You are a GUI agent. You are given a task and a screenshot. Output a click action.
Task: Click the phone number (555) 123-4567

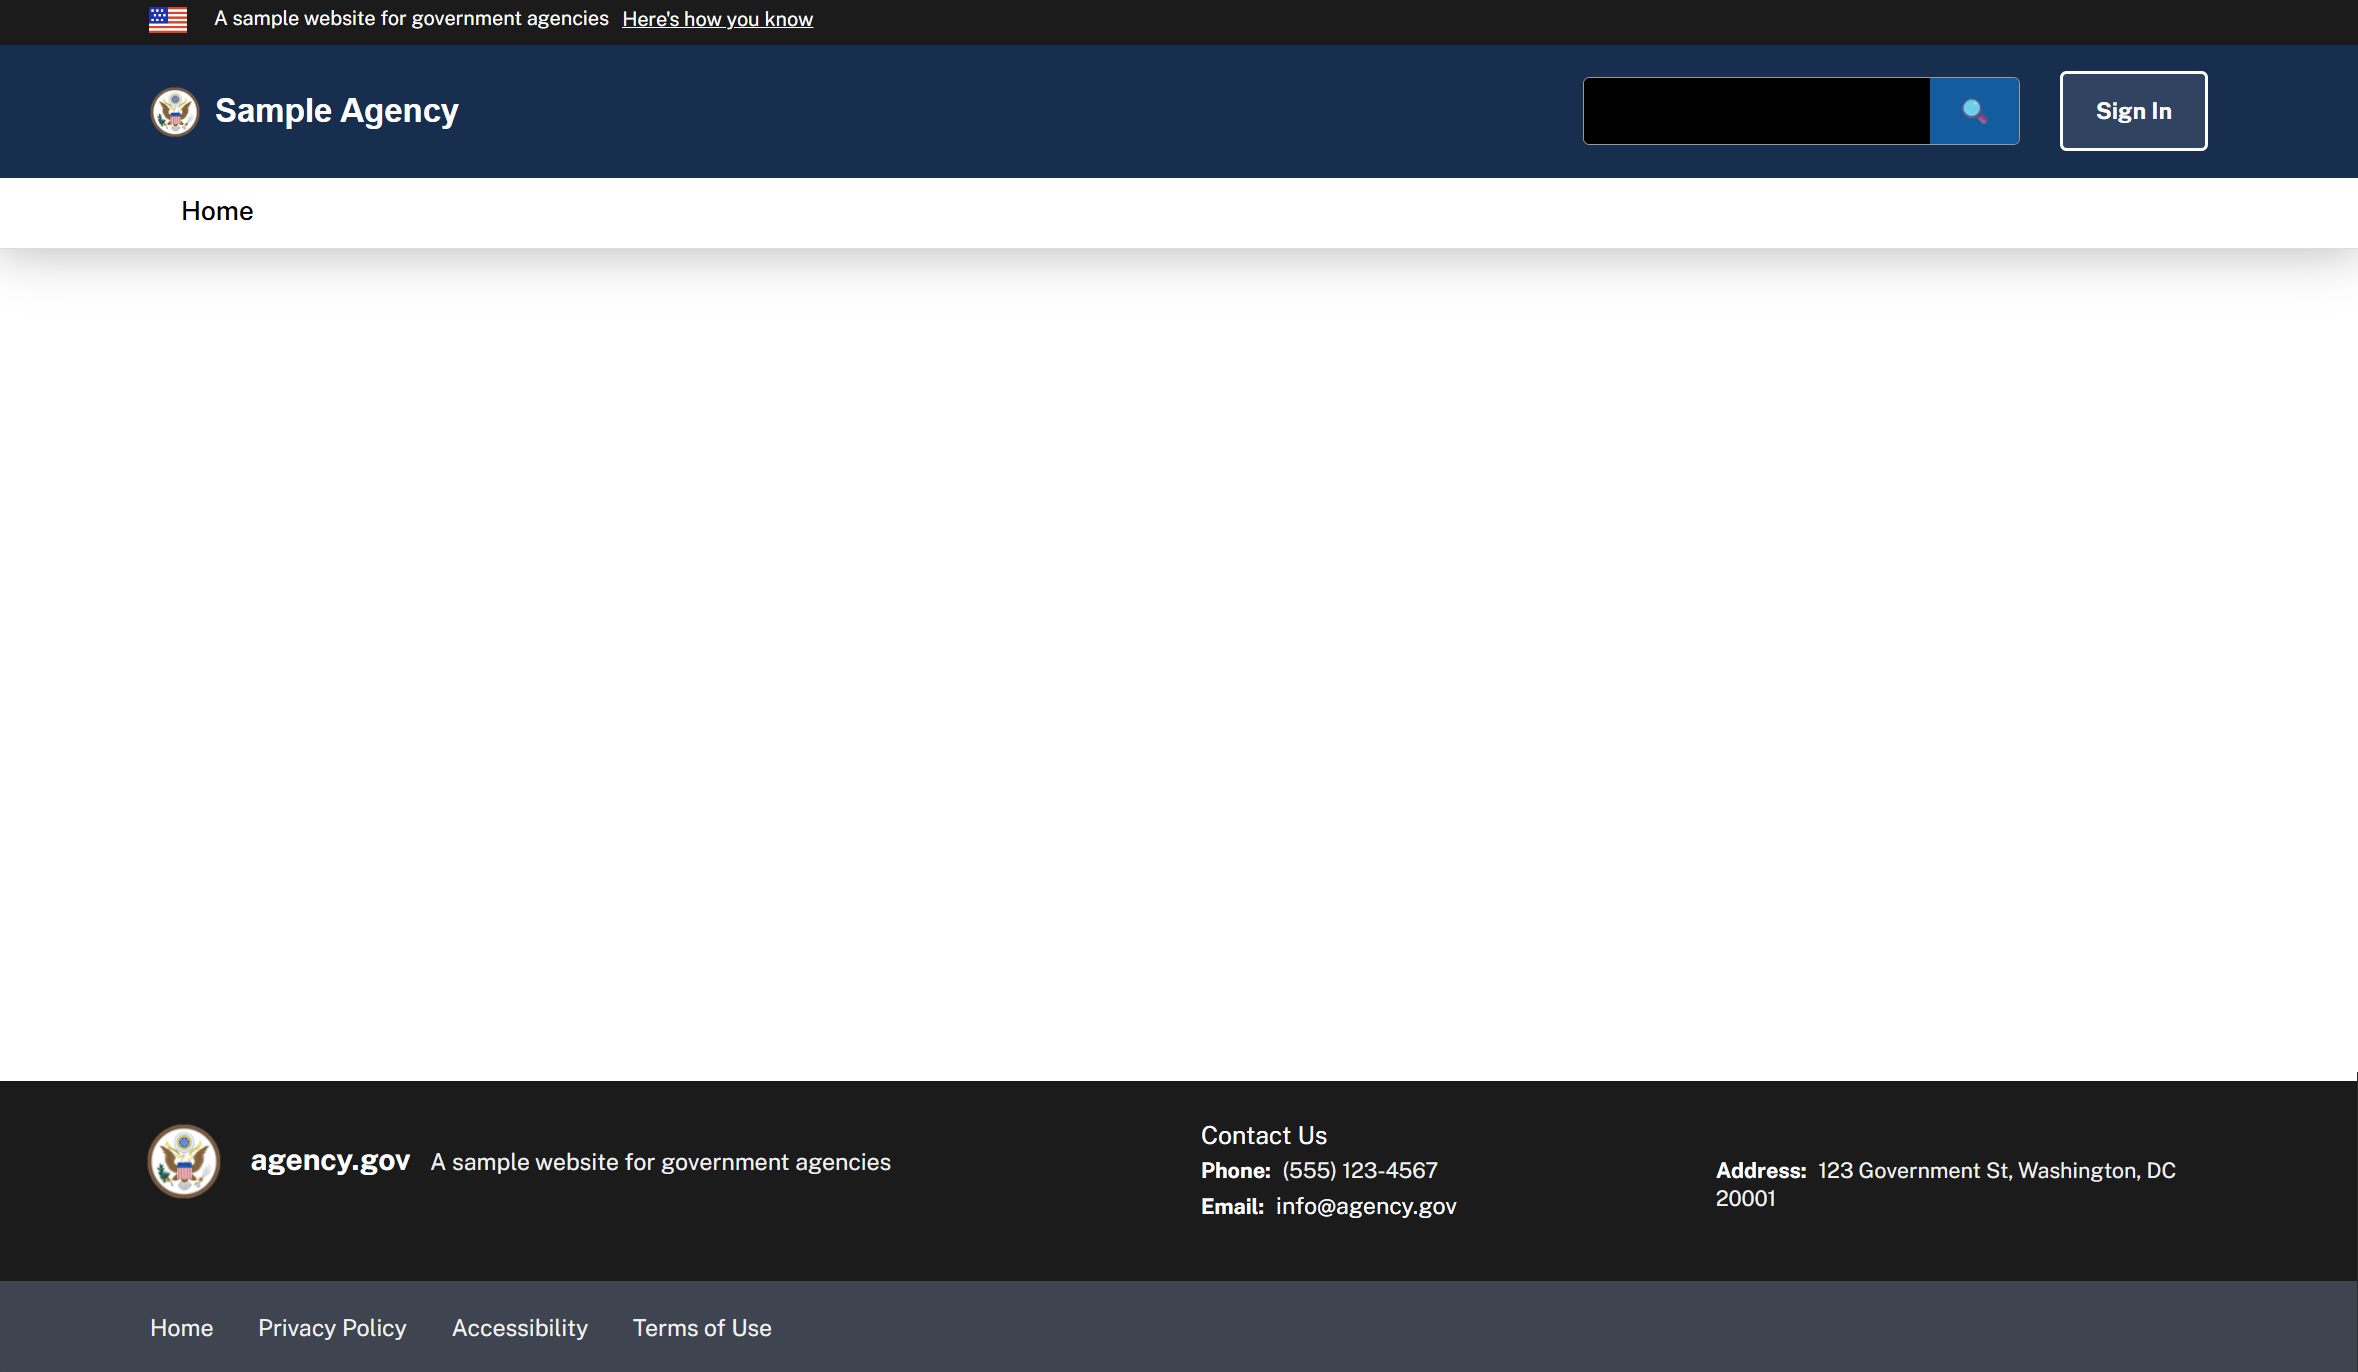(1359, 1171)
